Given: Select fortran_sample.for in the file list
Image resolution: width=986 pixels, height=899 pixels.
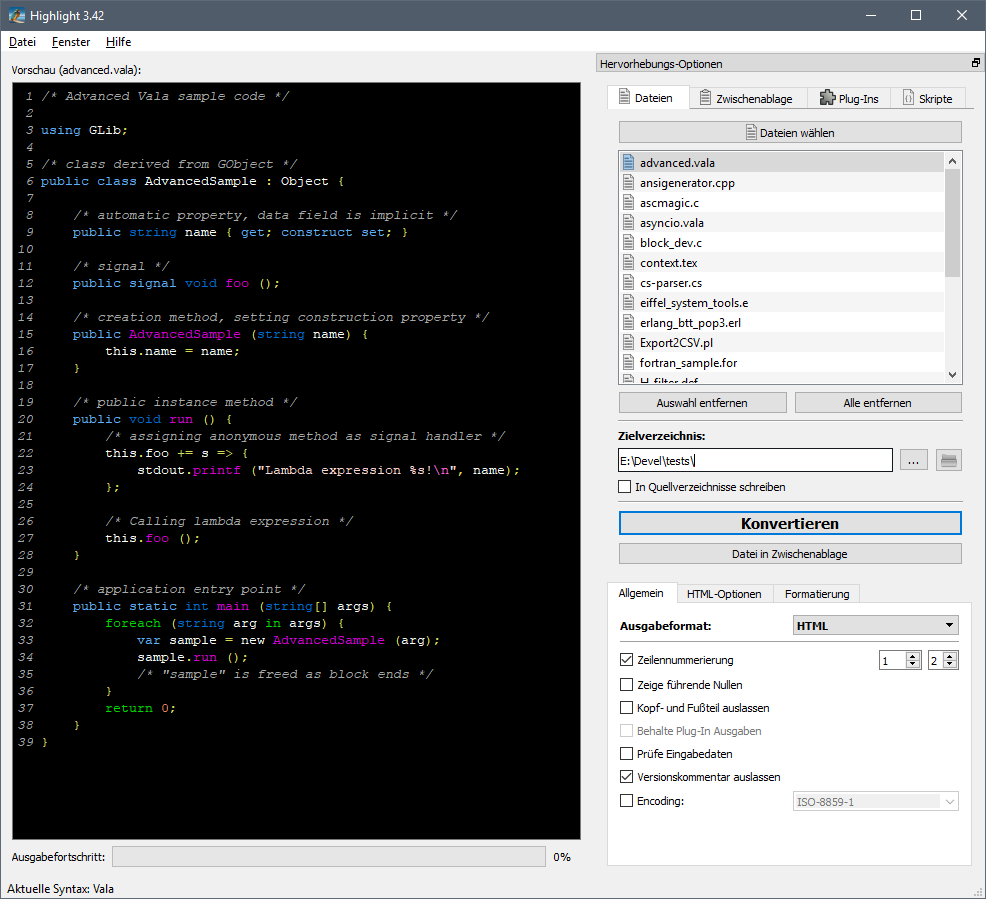Looking at the screenshot, I should pyautogui.click(x=782, y=363).
